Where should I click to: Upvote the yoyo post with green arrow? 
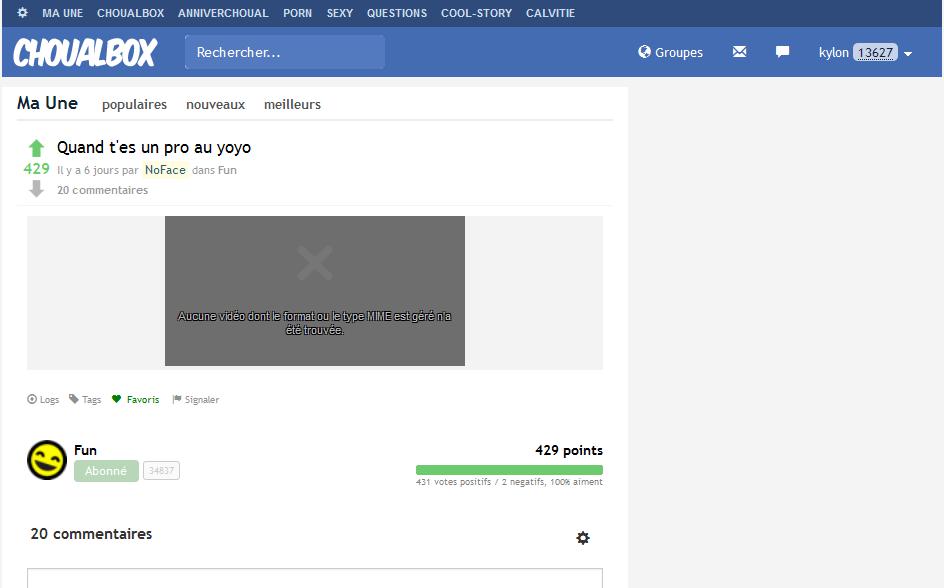pos(37,148)
